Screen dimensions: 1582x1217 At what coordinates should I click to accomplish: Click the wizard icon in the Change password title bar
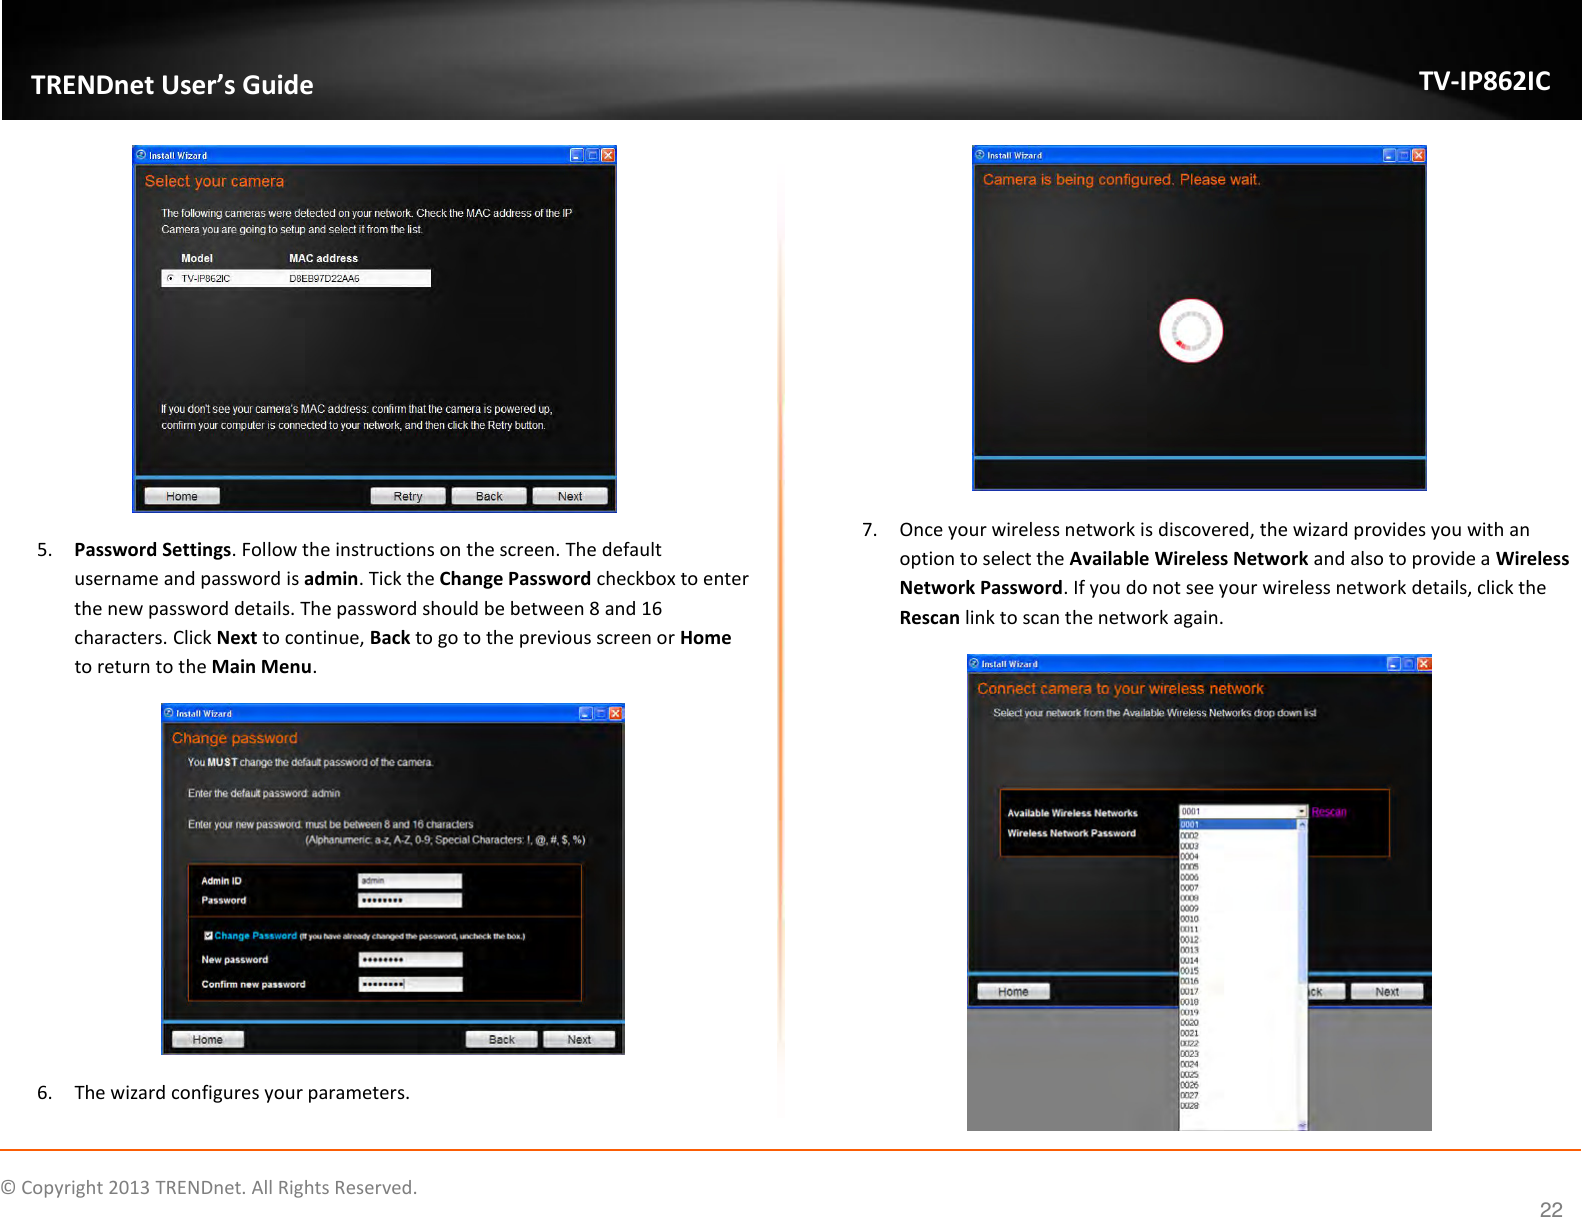tap(169, 713)
